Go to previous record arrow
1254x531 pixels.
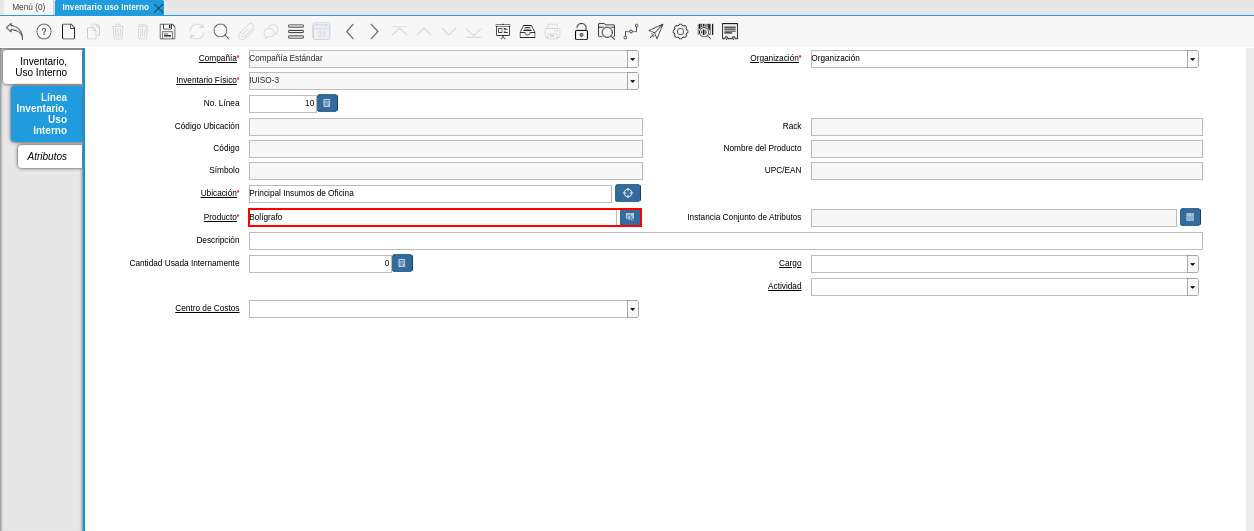(x=350, y=31)
